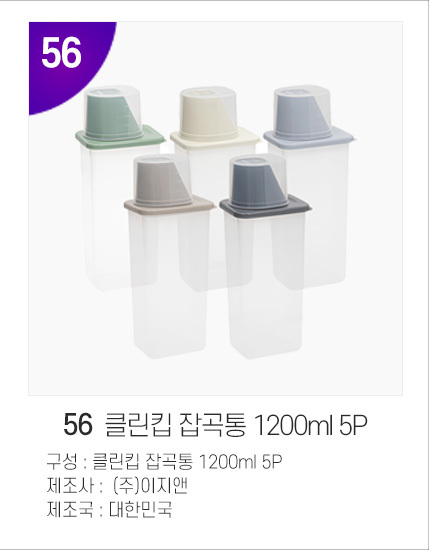Click the transparent body of dark gray container
Screen dimensions: 431x550
(265, 286)
